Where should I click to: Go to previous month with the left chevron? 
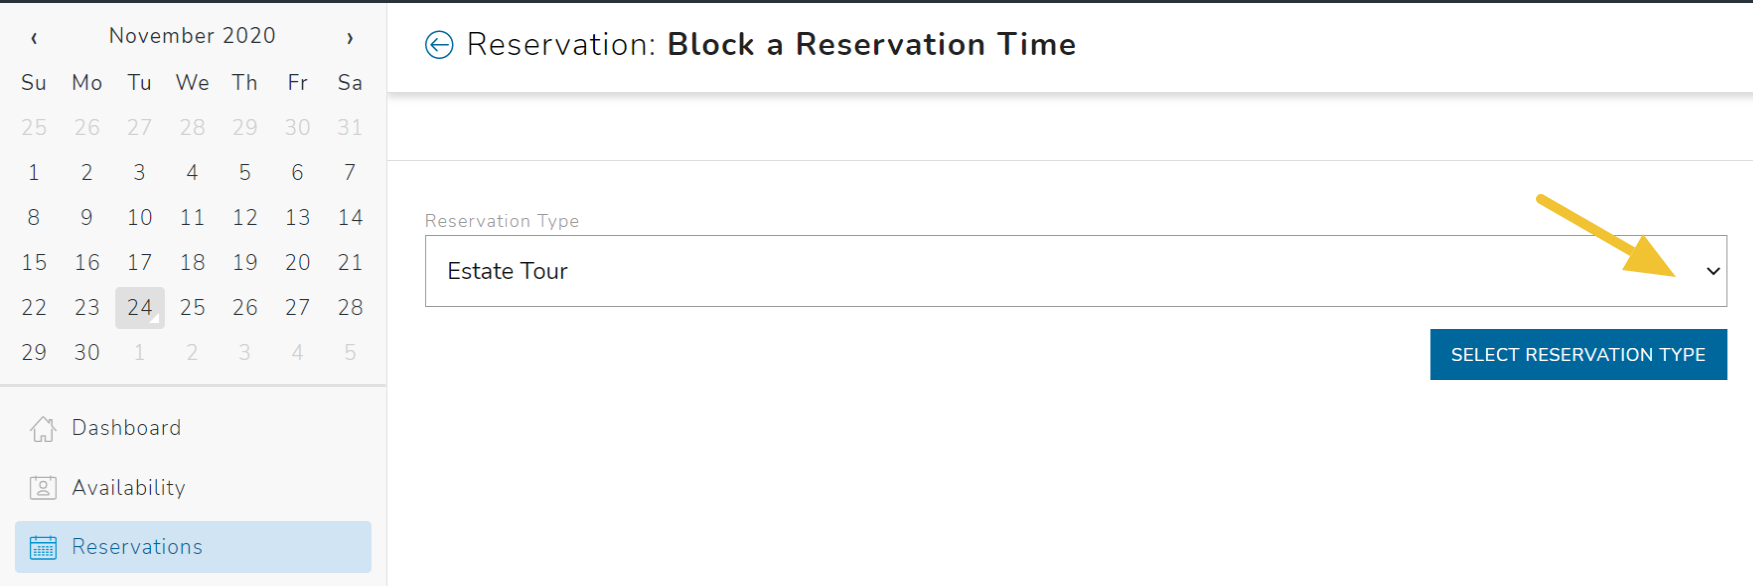click(x=33, y=36)
